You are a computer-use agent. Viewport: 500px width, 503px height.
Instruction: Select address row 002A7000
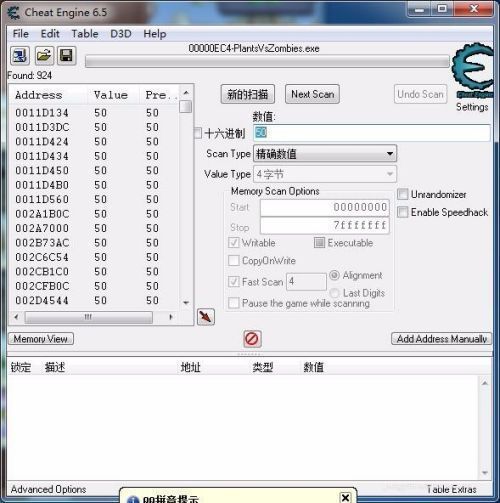pos(95,228)
